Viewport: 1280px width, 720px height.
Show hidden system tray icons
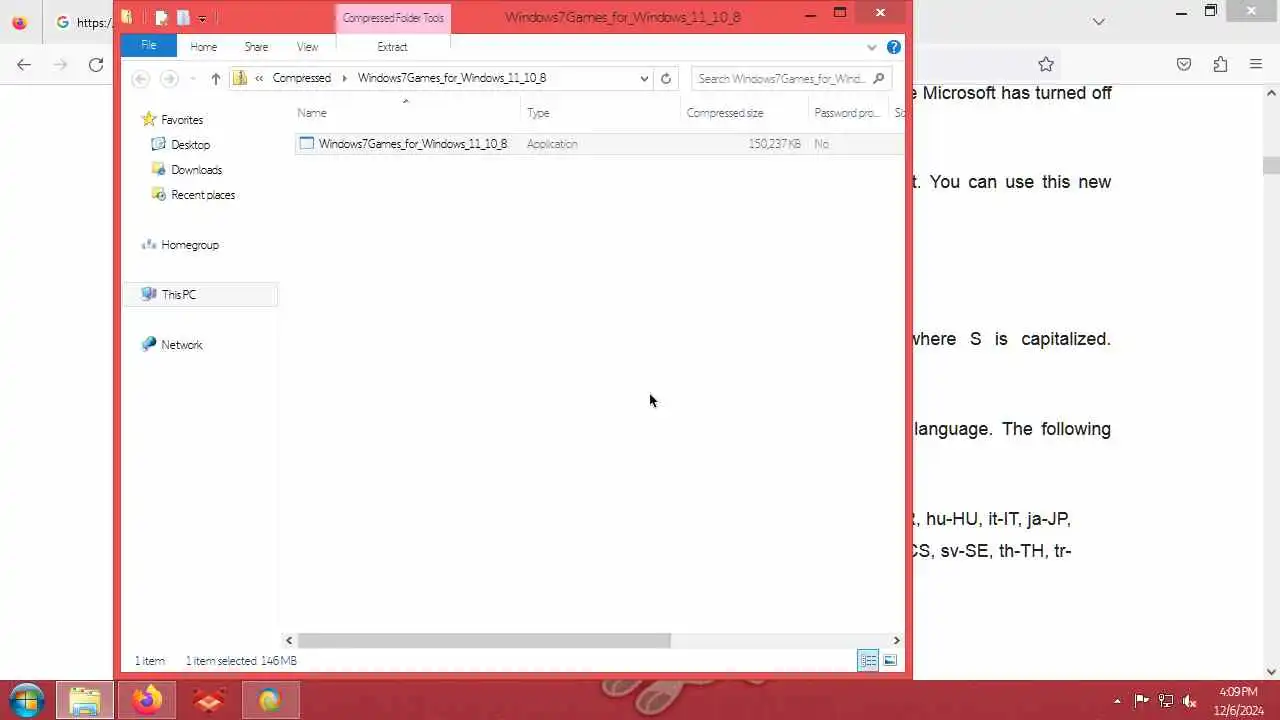tap(1118, 701)
